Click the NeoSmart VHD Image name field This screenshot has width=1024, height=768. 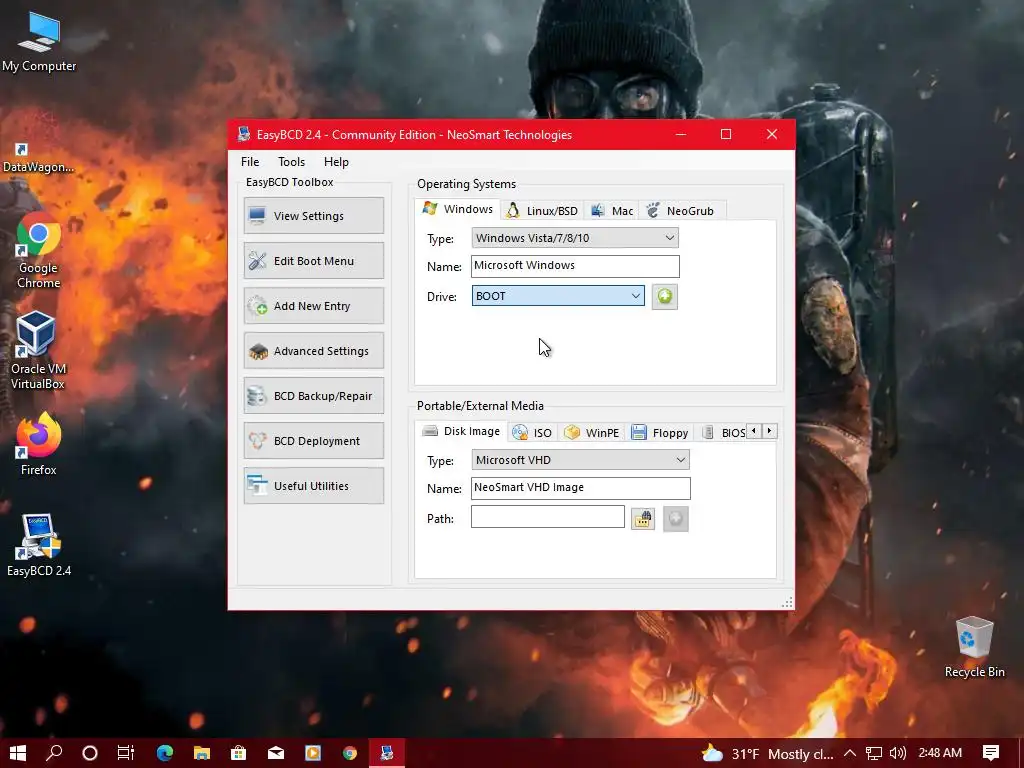pos(581,488)
